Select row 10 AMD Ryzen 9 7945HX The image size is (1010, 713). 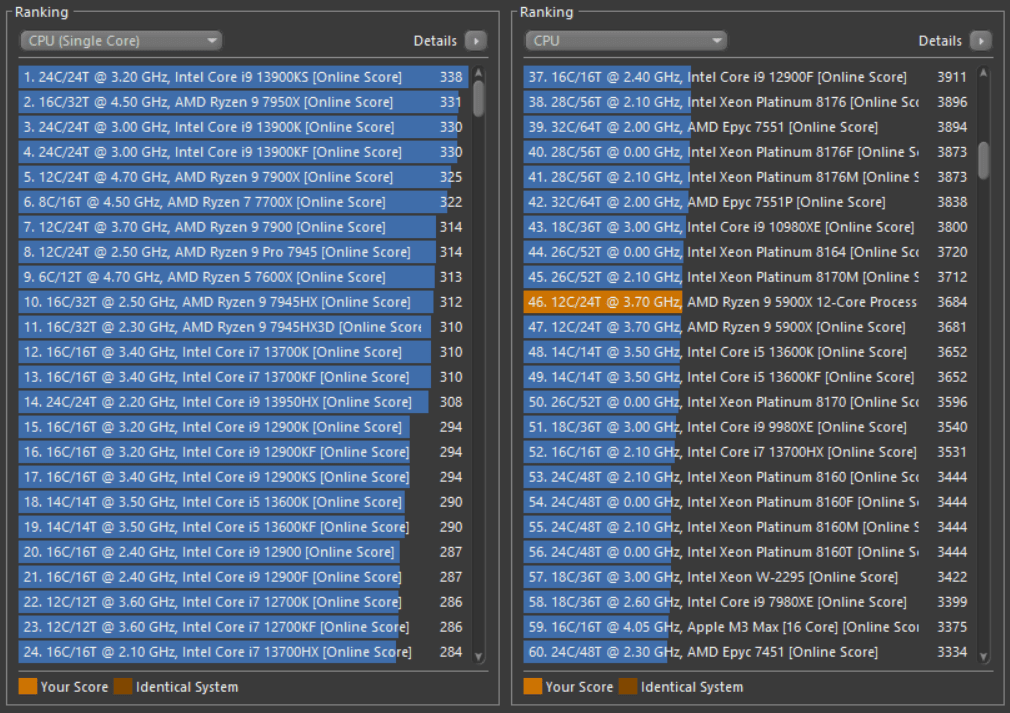pos(243,302)
